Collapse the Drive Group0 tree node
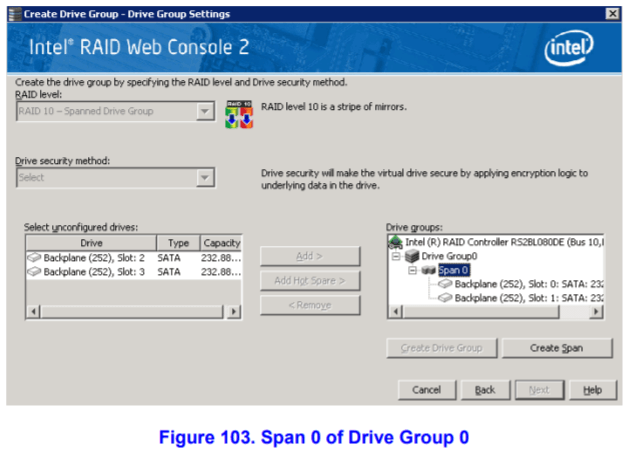Viewport: 627px width, 452px height. pyautogui.click(x=395, y=256)
